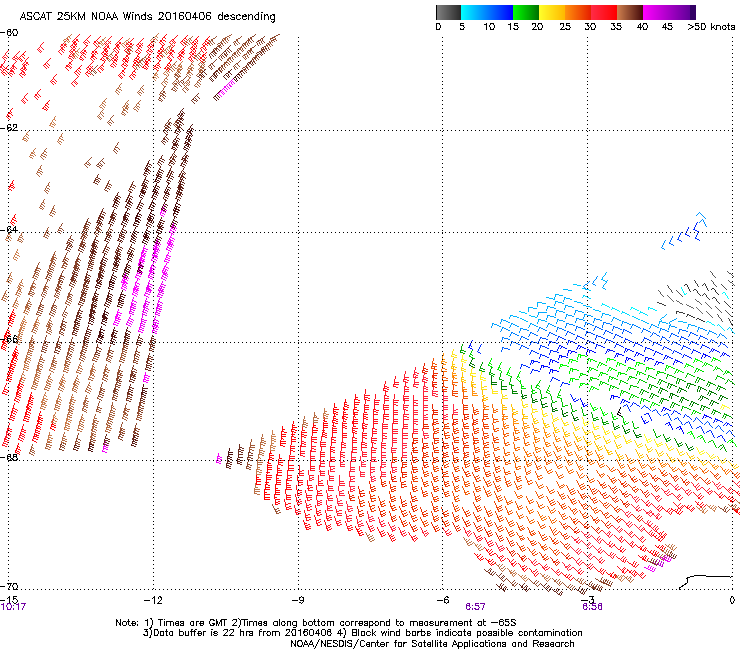
Task: Click the green 15-20 knots legend segment
Action: tap(526, 12)
